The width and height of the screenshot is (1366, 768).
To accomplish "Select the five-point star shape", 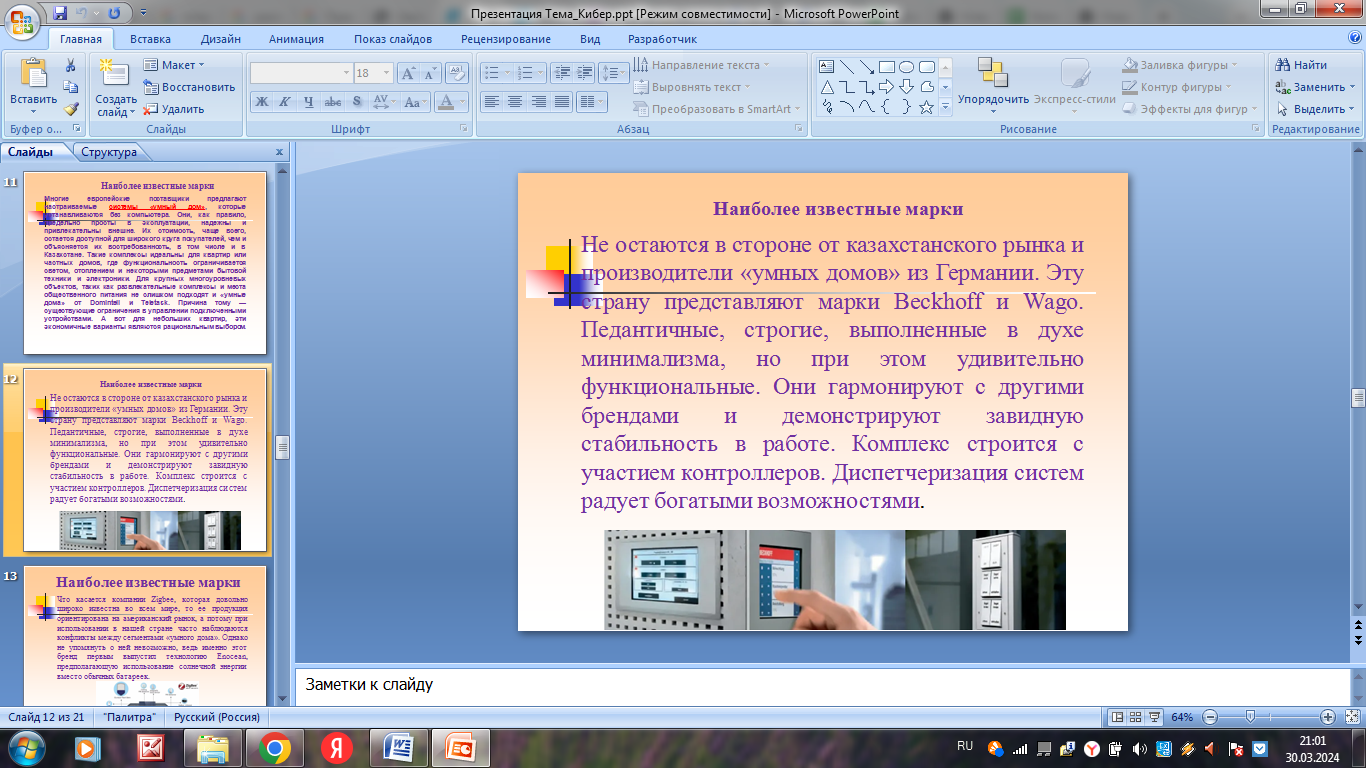I will click(927, 107).
